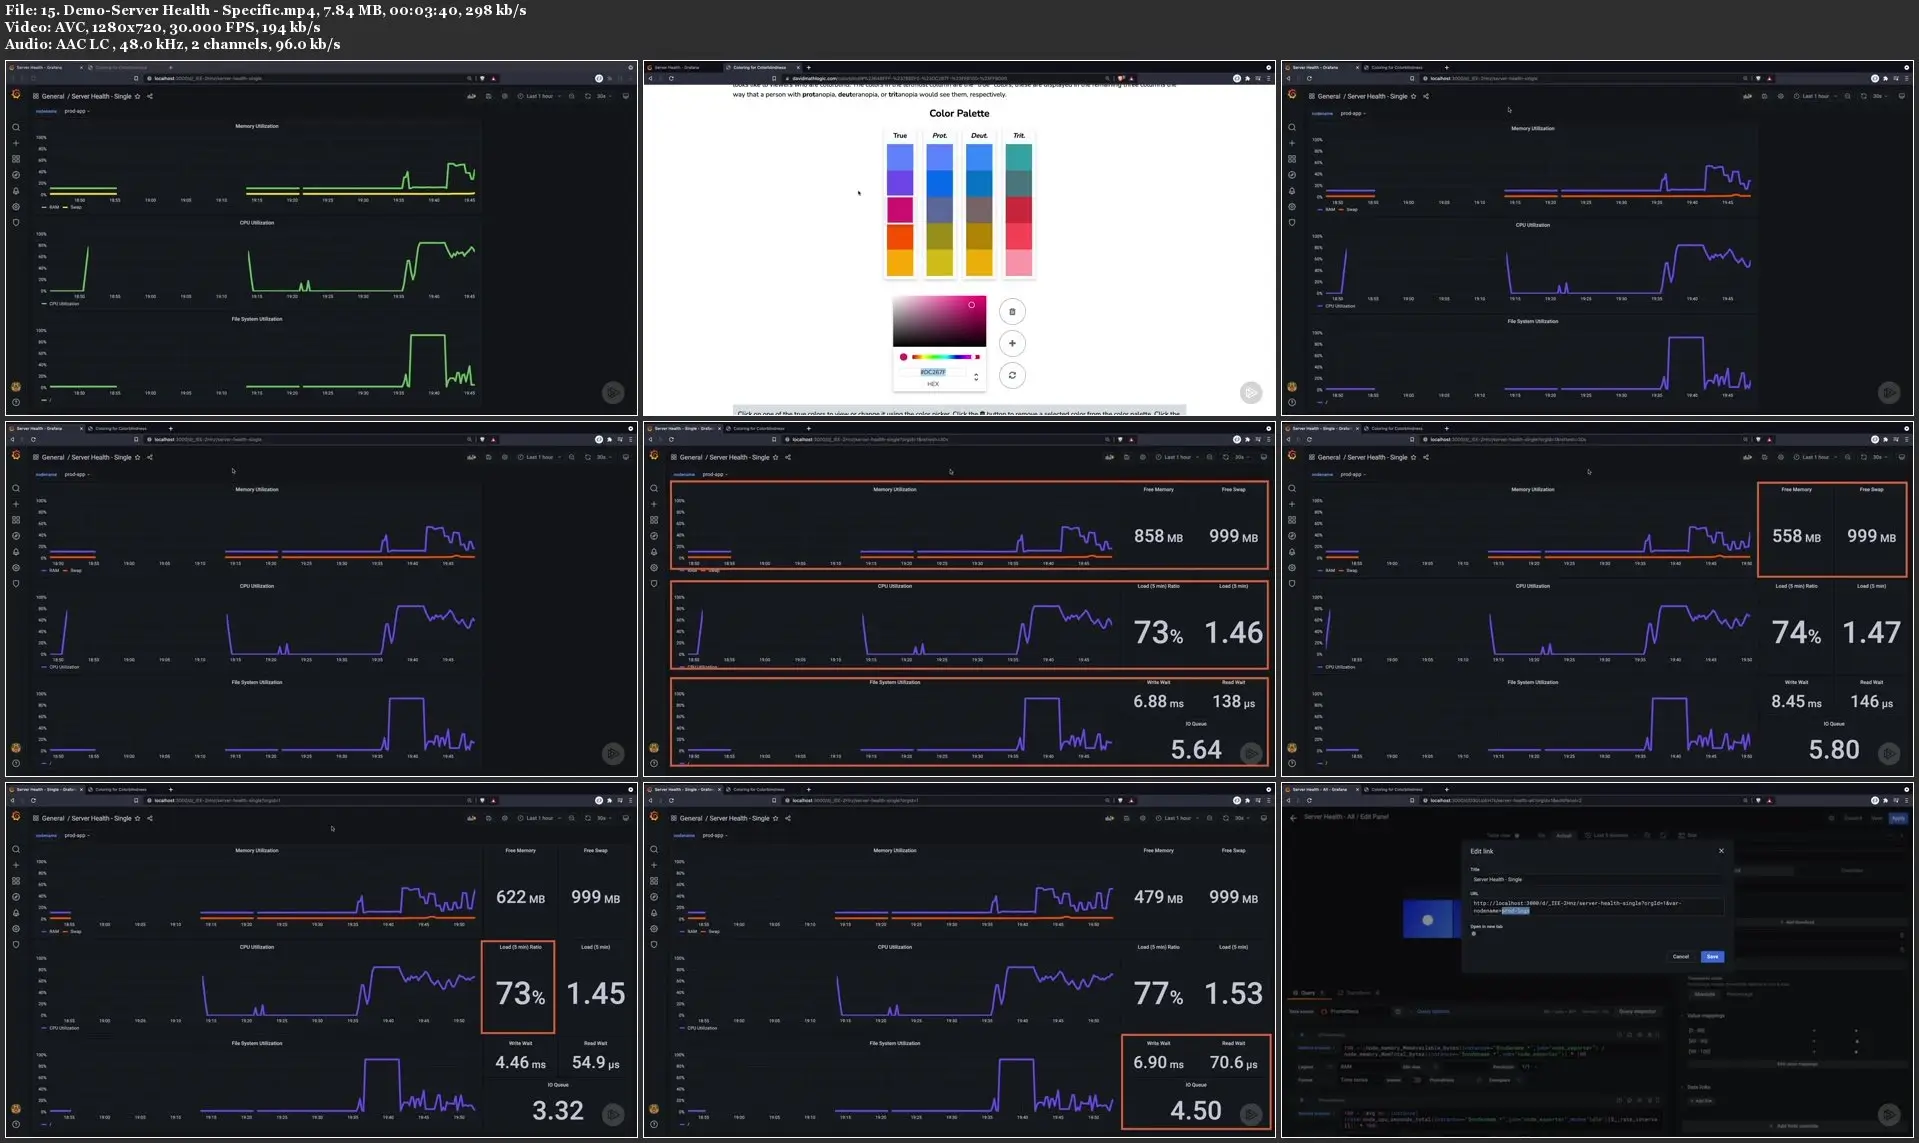This screenshot has height=1143, width=1919.
Task: Click Save in the Edit link dialog
Action: point(1712,957)
